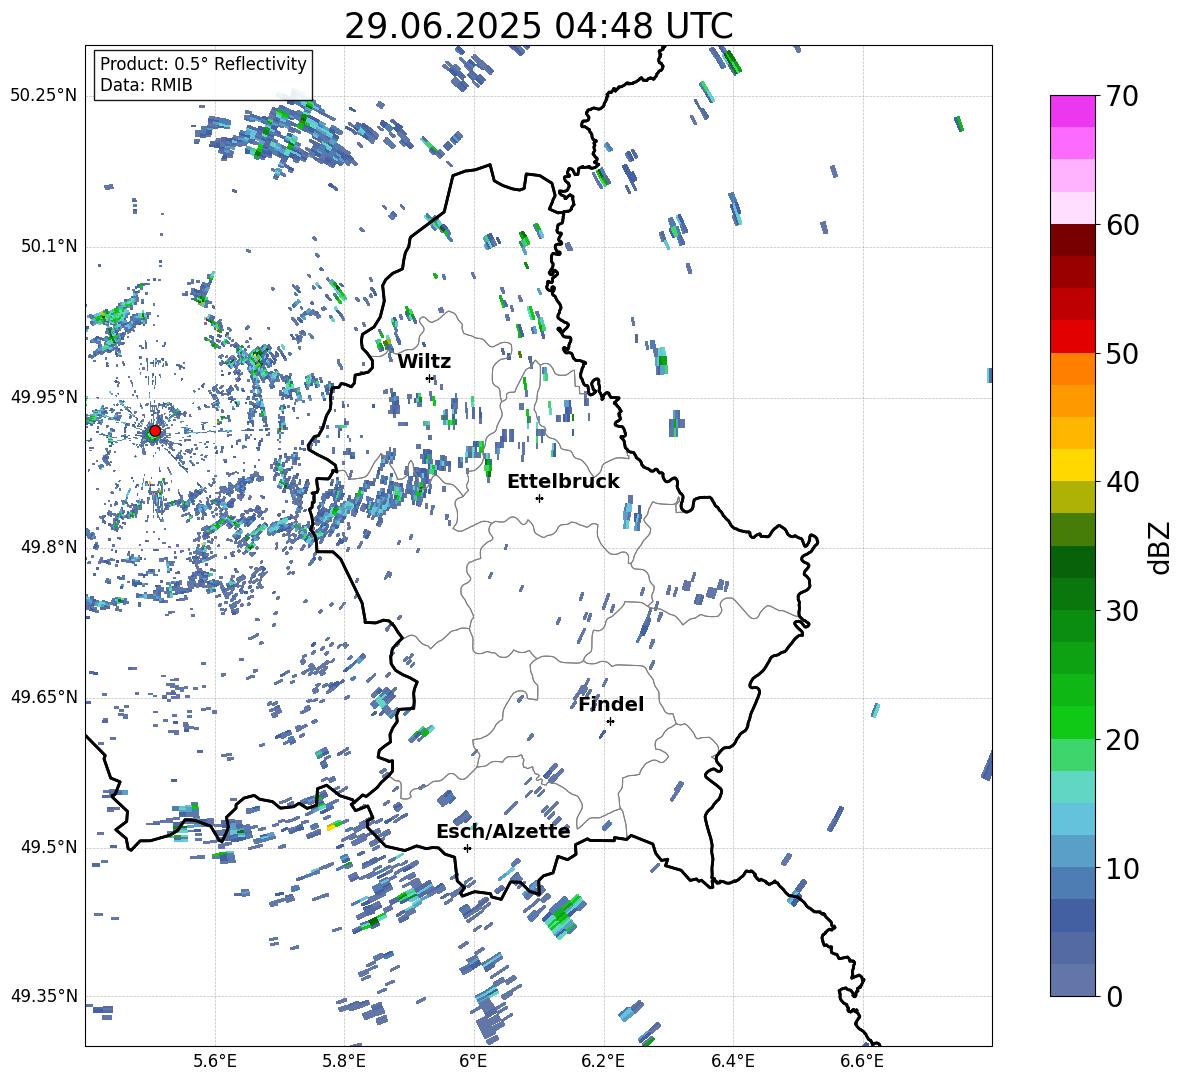The height and width of the screenshot is (1081, 1184).
Task: Click the 5.8°E longitude label
Action: click(x=344, y=1061)
